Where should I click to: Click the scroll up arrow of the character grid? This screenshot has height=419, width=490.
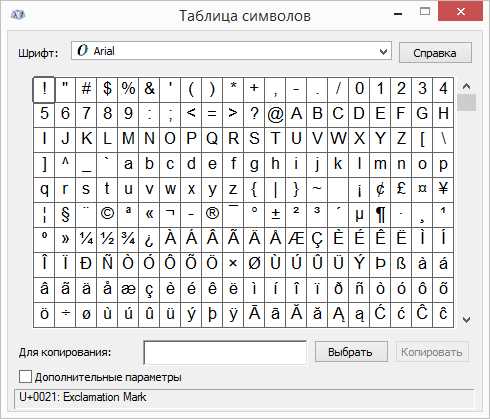tap(466, 87)
